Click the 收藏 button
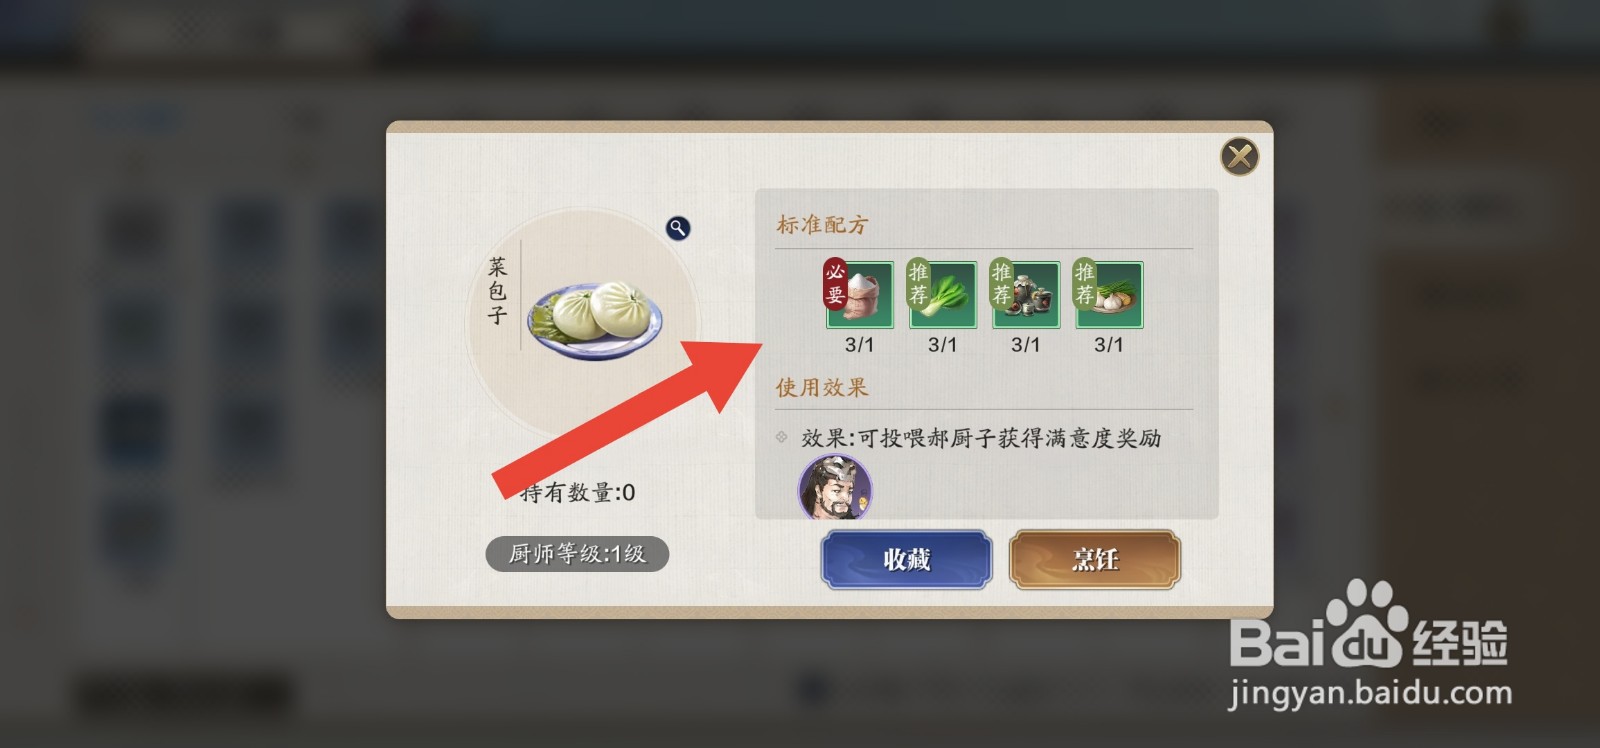The image size is (1600, 748). [x=907, y=559]
